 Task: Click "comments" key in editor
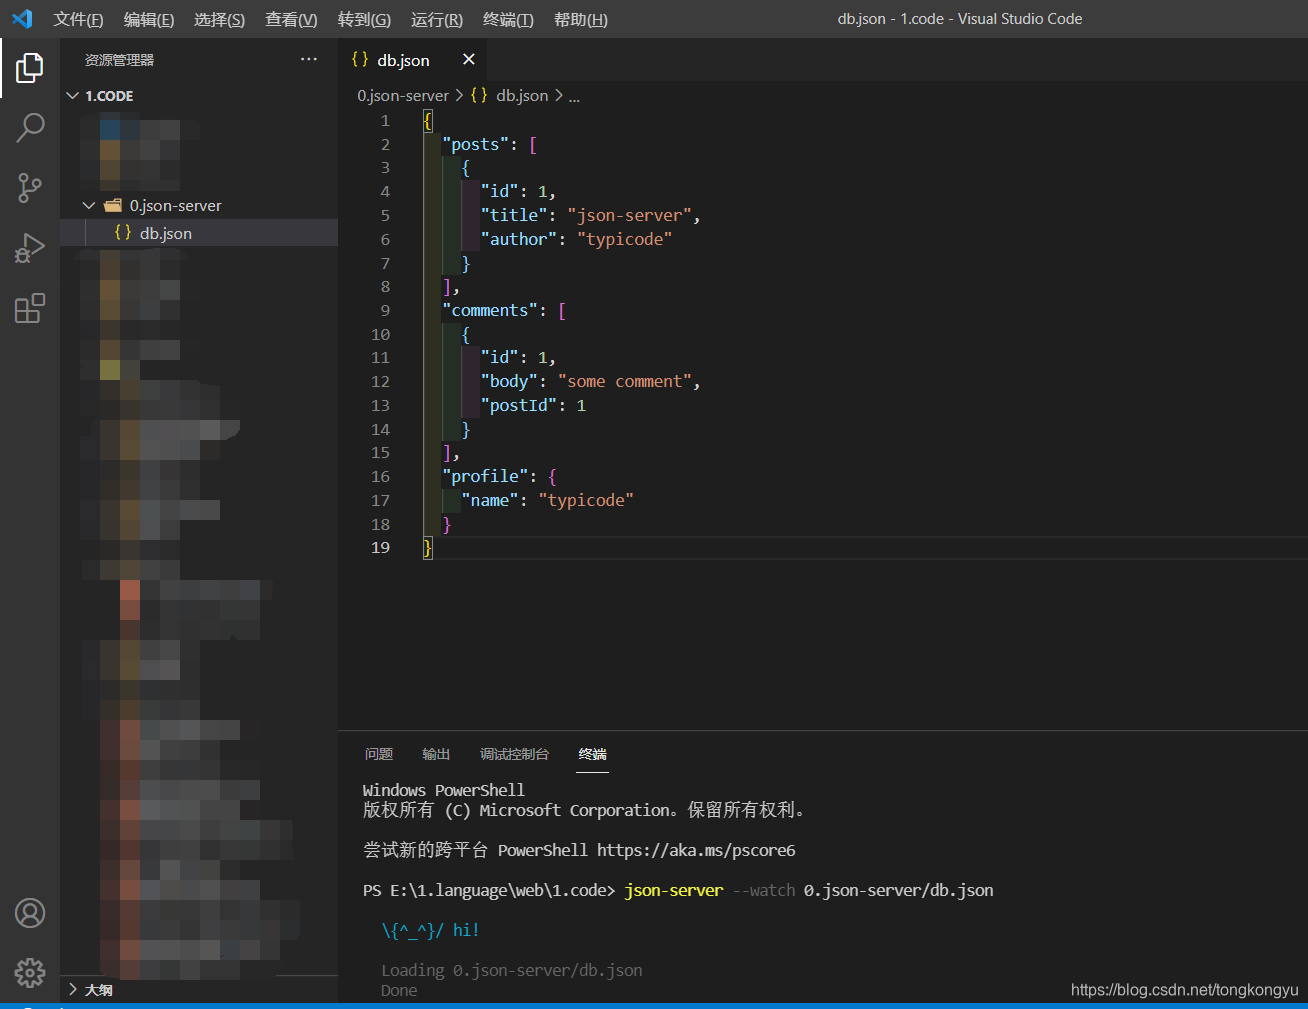click(490, 310)
